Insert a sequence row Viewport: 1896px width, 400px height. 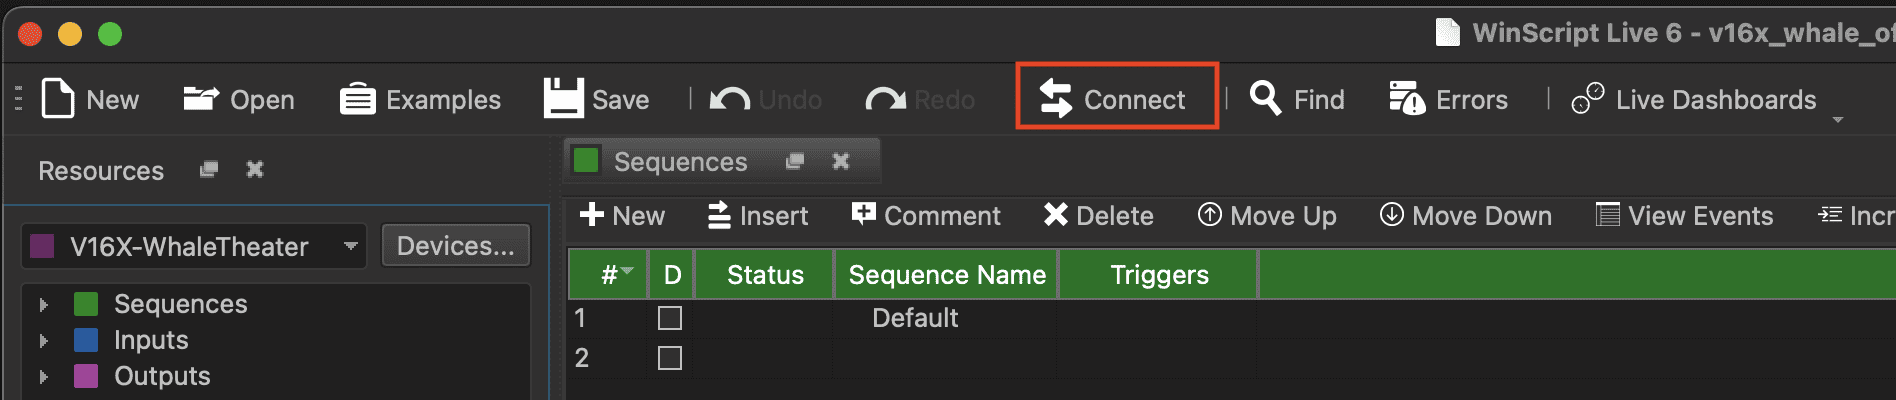coord(757,216)
